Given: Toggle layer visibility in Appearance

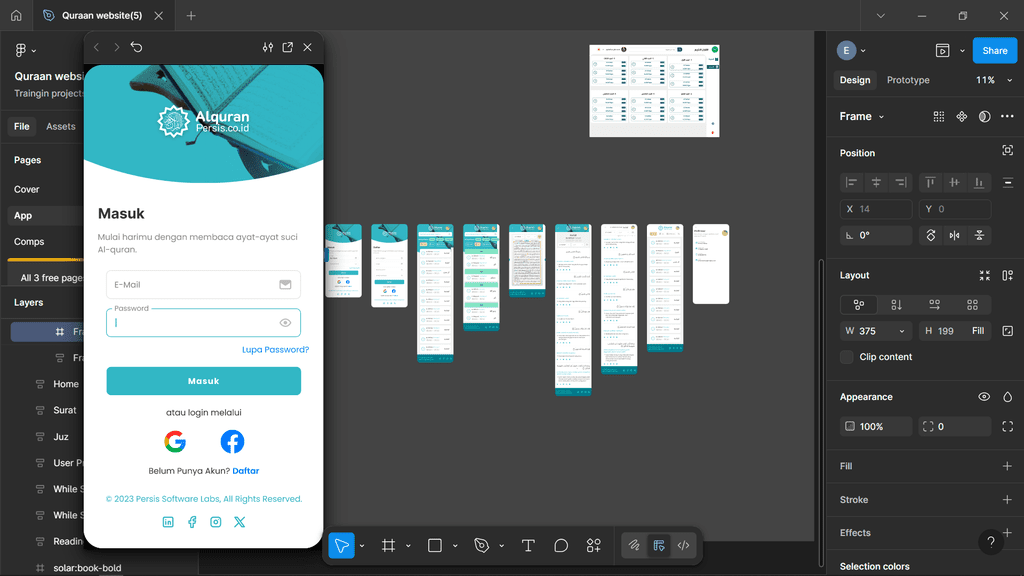Looking at the screenshot, I should 984,397.
